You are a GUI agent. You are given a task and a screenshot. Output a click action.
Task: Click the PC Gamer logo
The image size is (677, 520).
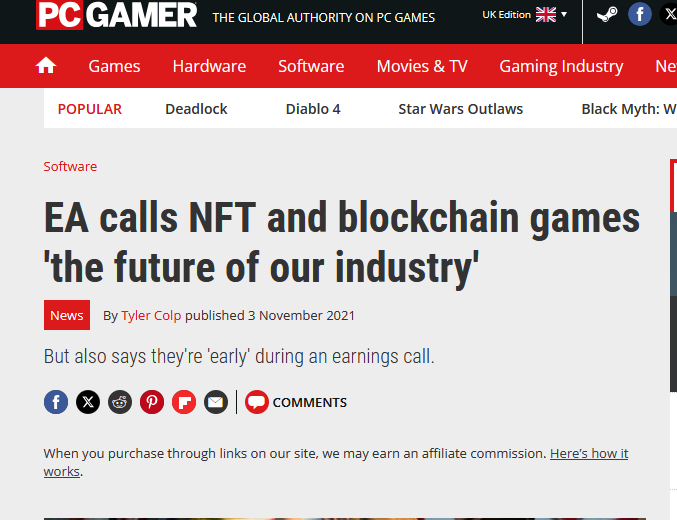tap(117, 15)
